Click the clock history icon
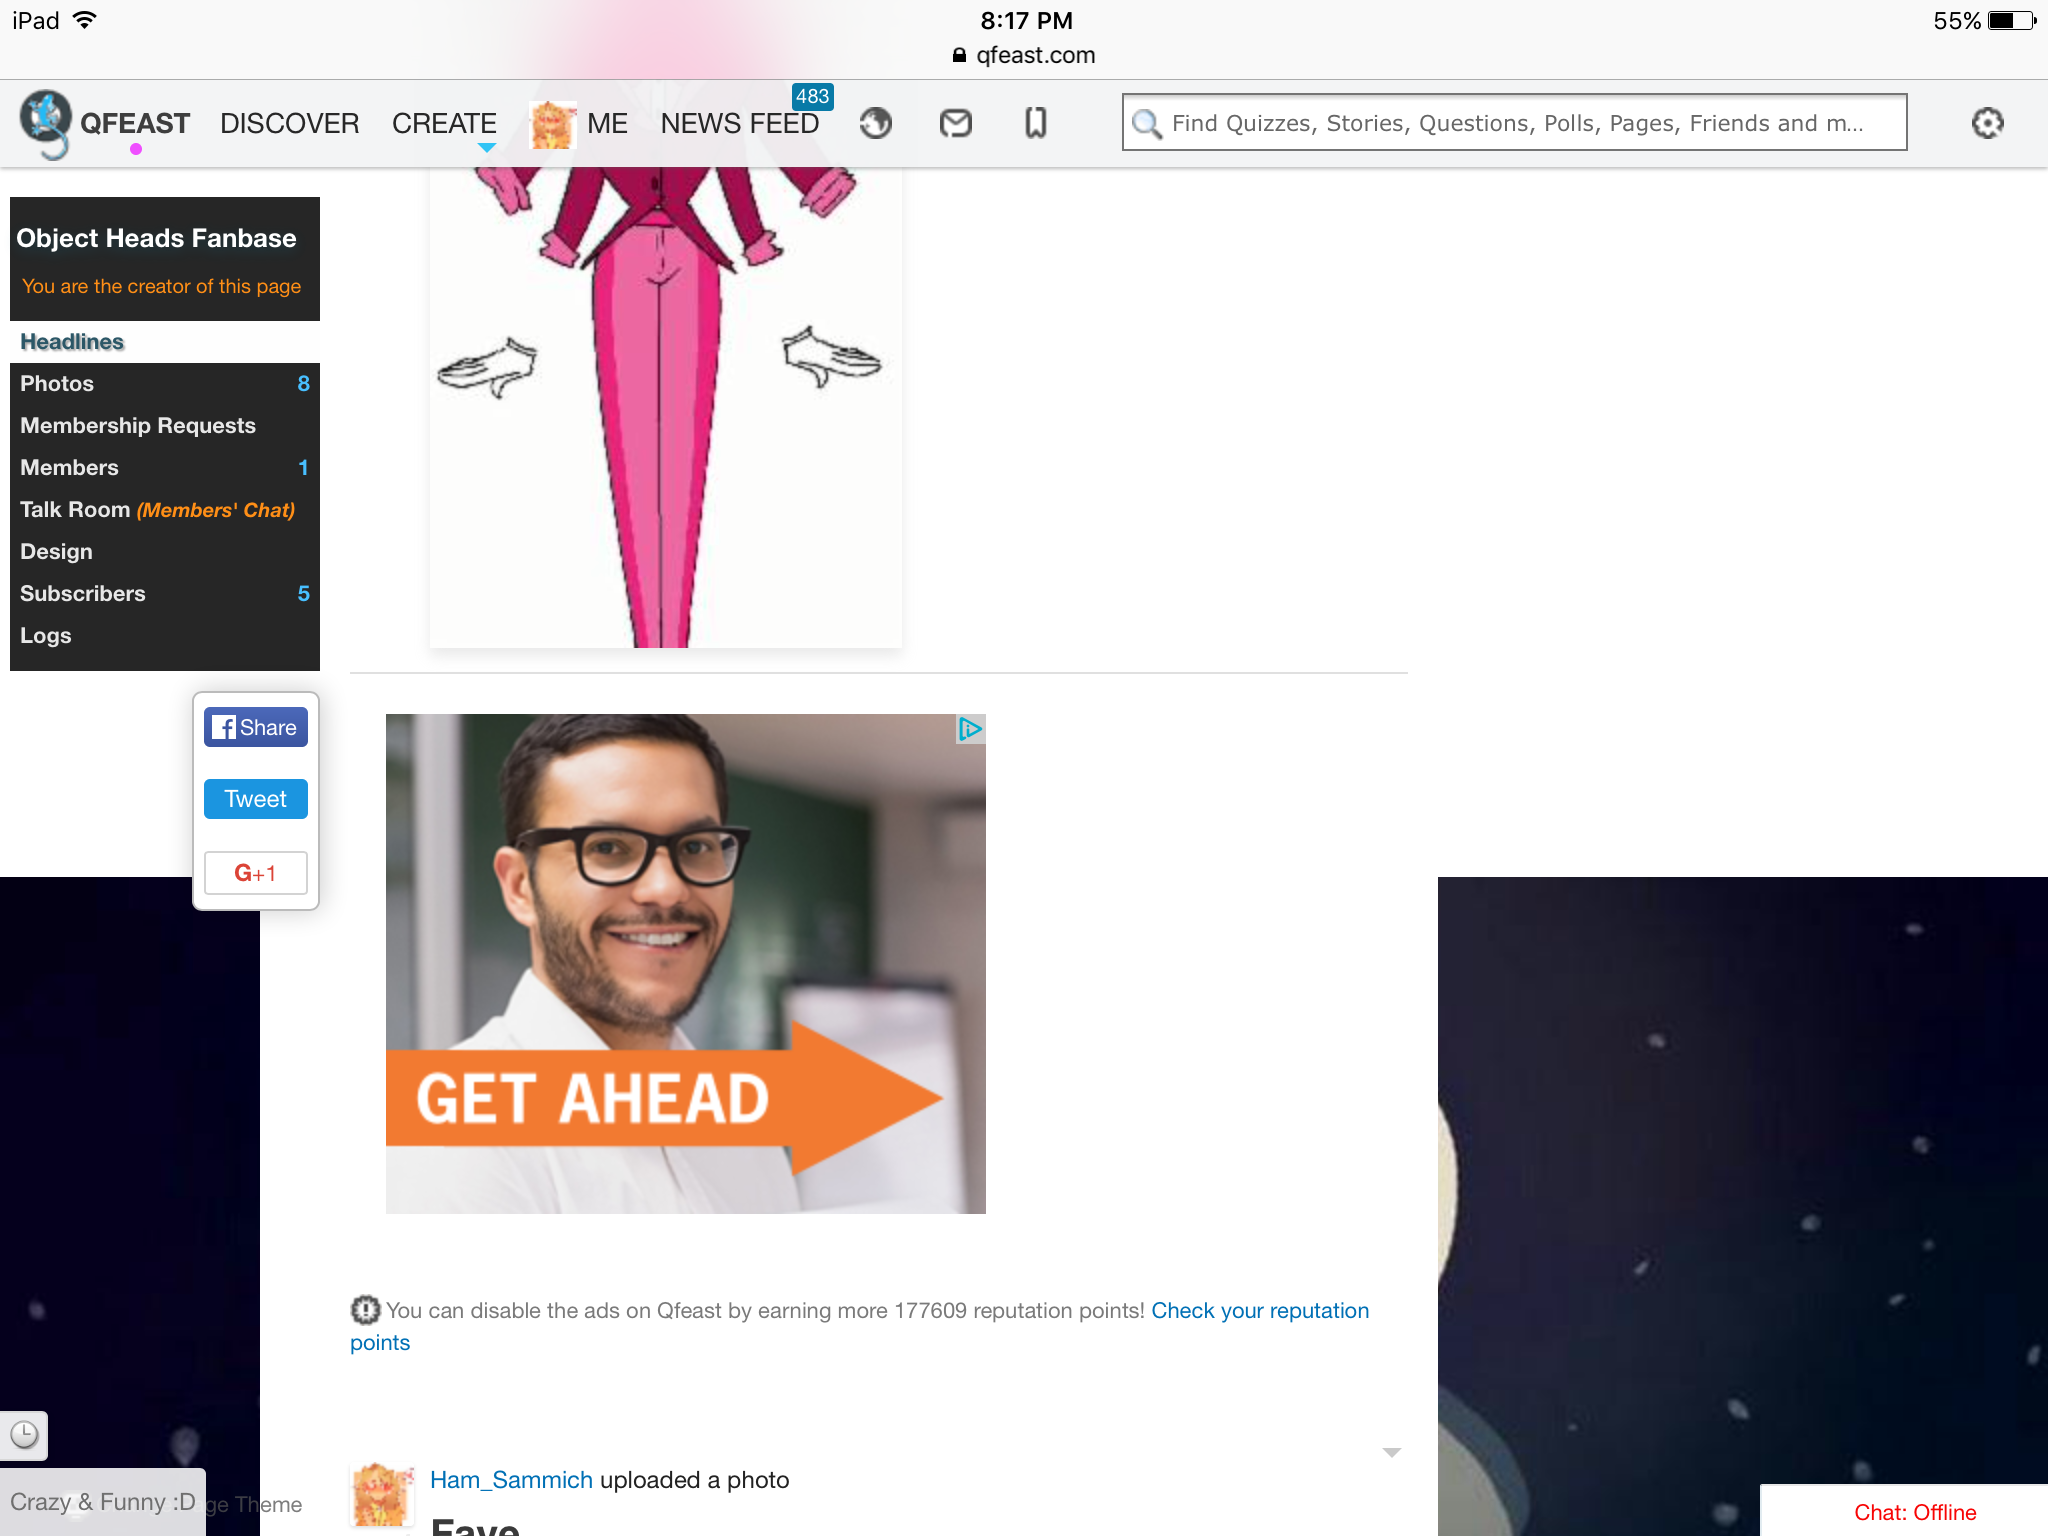The width and height of the screenshot is (2048, 1536). coord(24,1434)
